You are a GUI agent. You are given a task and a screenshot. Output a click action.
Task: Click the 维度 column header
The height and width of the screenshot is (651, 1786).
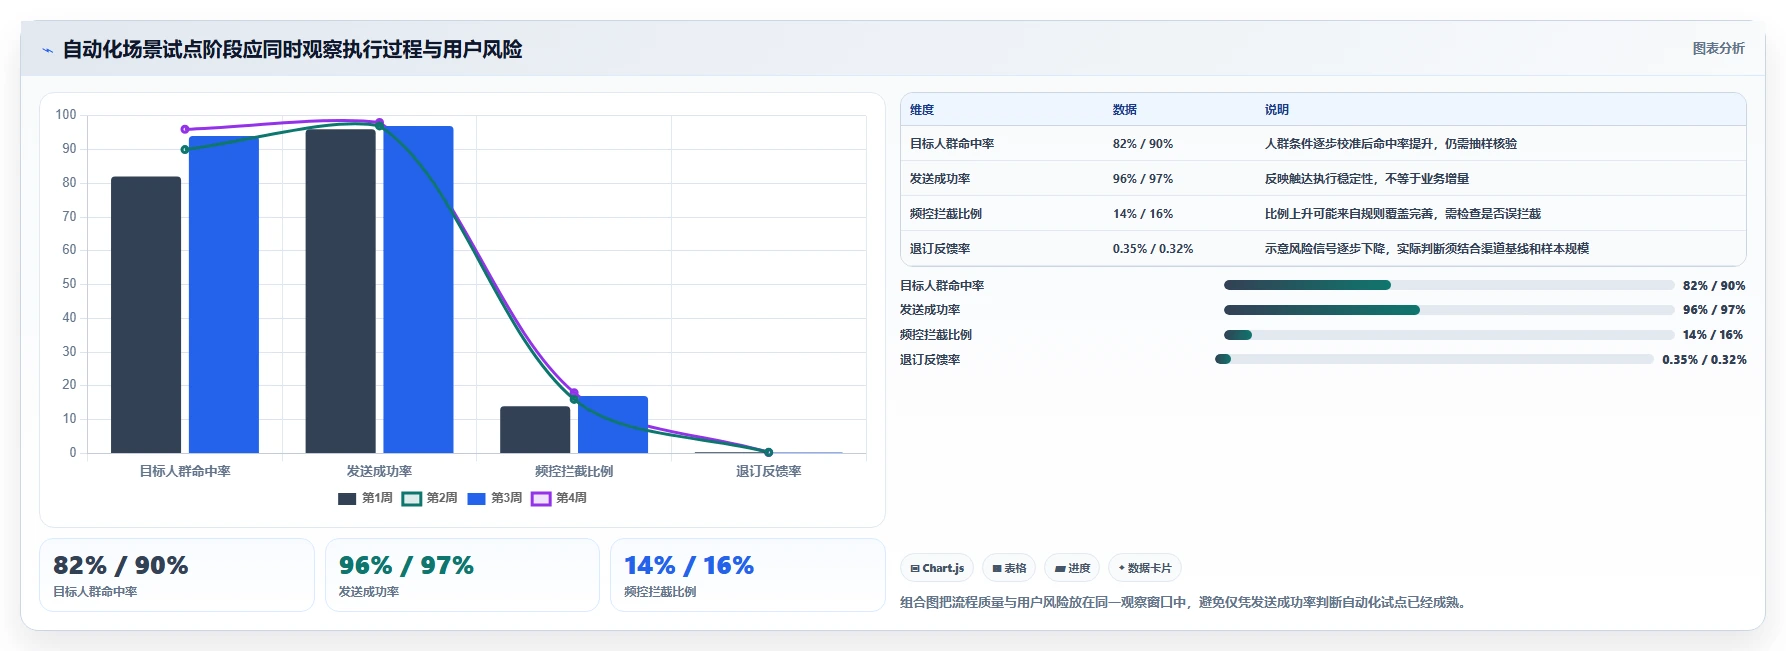tap(922, 110)
